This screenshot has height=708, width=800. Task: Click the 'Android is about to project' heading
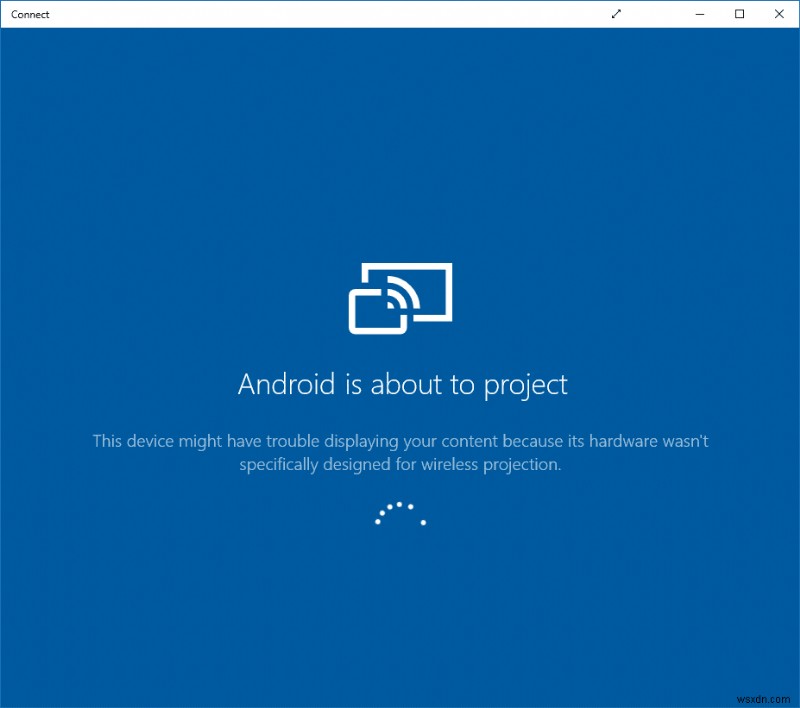(x=400, y=384)
